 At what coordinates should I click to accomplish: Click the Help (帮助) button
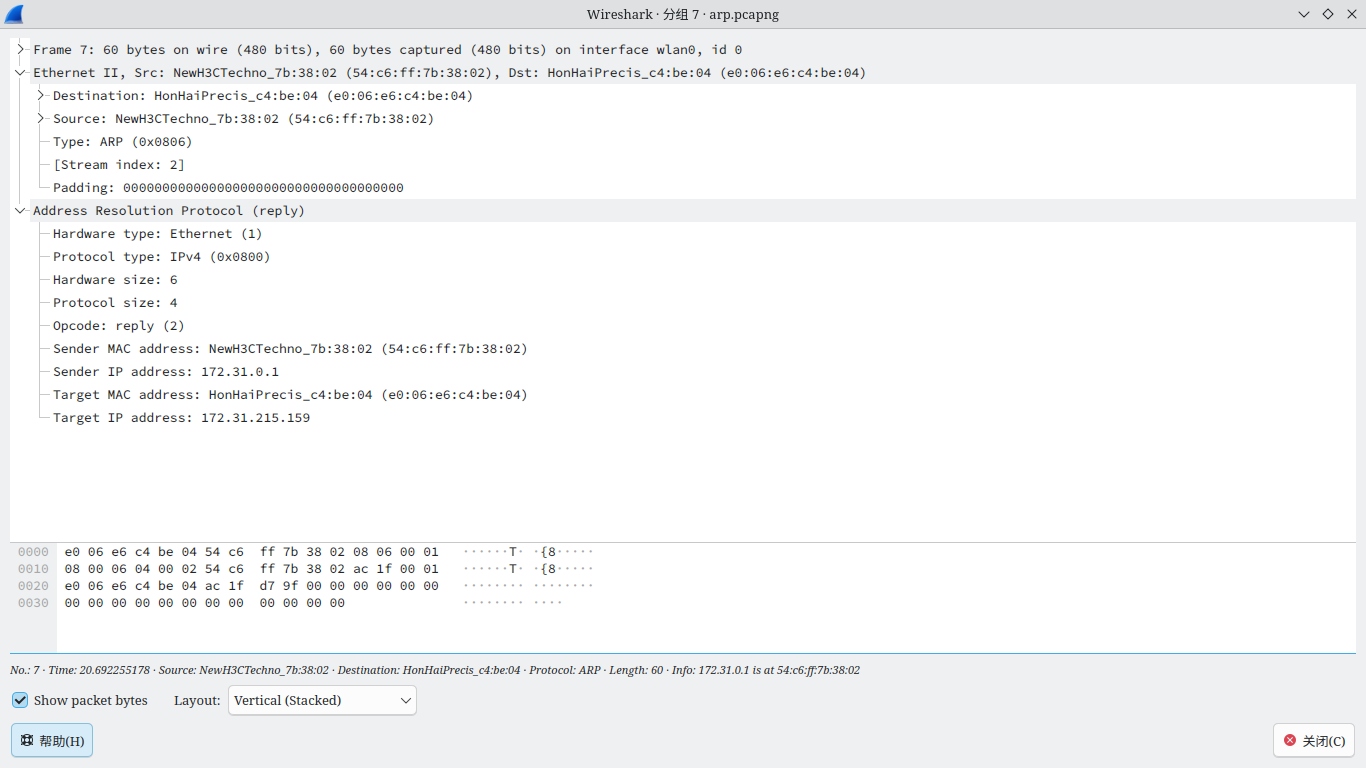coord(52,741)
